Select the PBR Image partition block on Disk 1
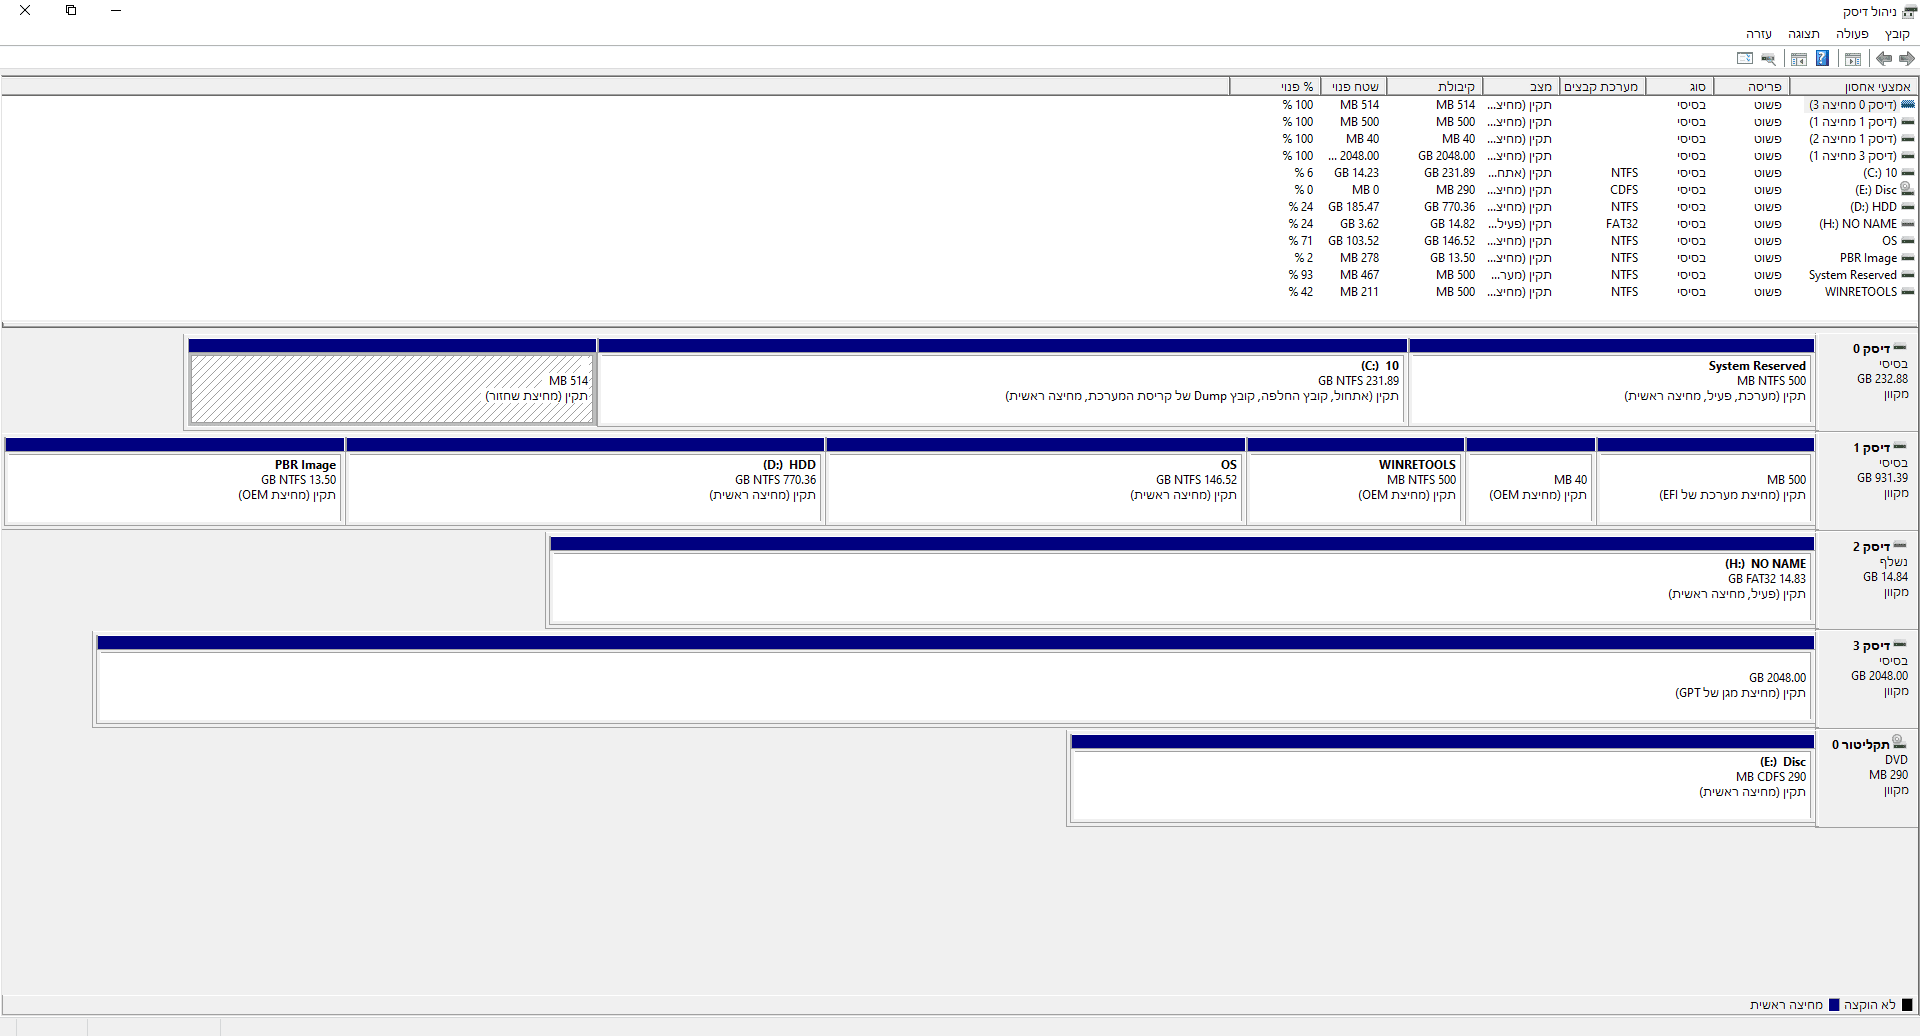This screenshot has height=1036, width=1920. [x=174, y=481]
